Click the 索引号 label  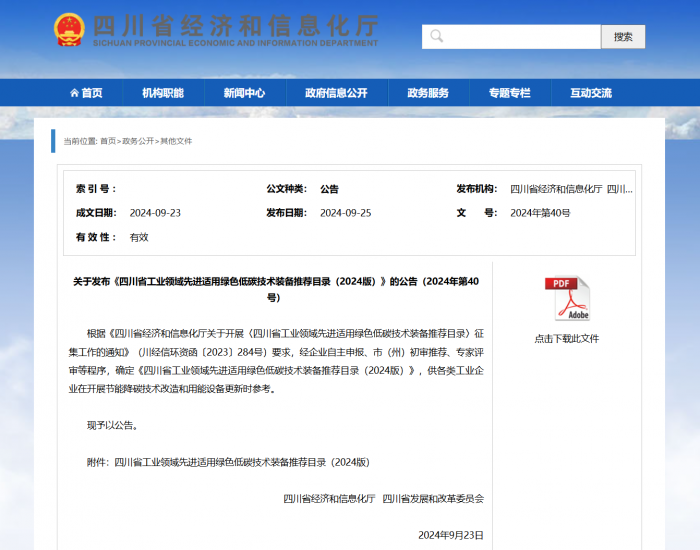96,189
